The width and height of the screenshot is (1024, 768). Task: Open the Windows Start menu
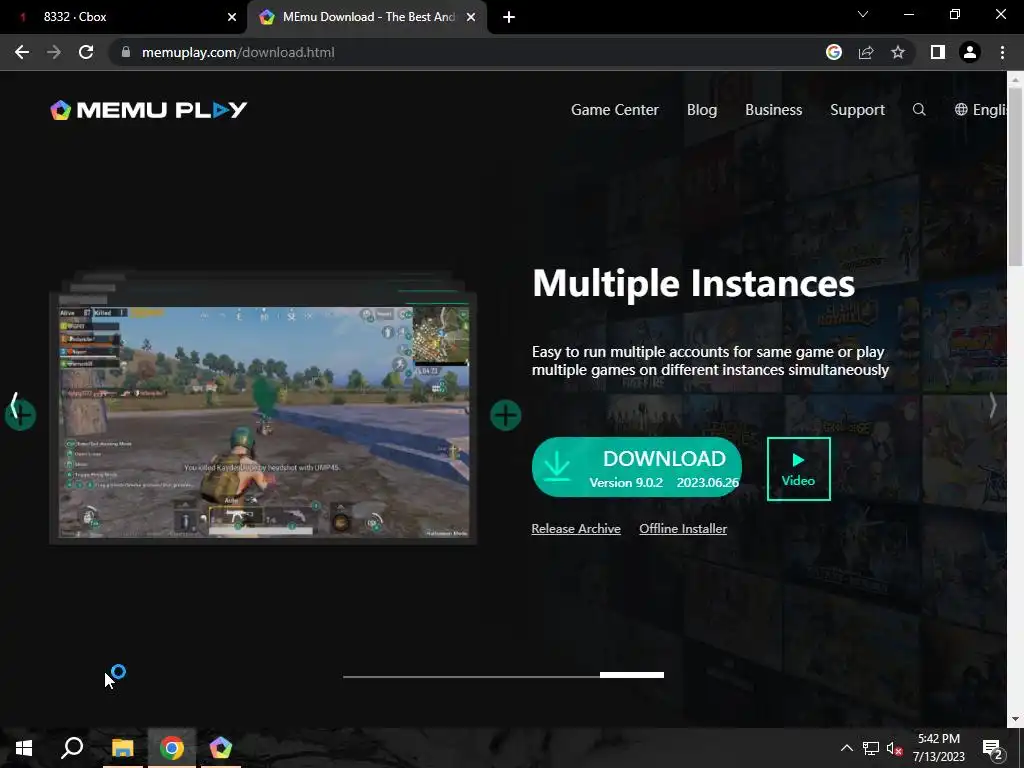(24, 748)
